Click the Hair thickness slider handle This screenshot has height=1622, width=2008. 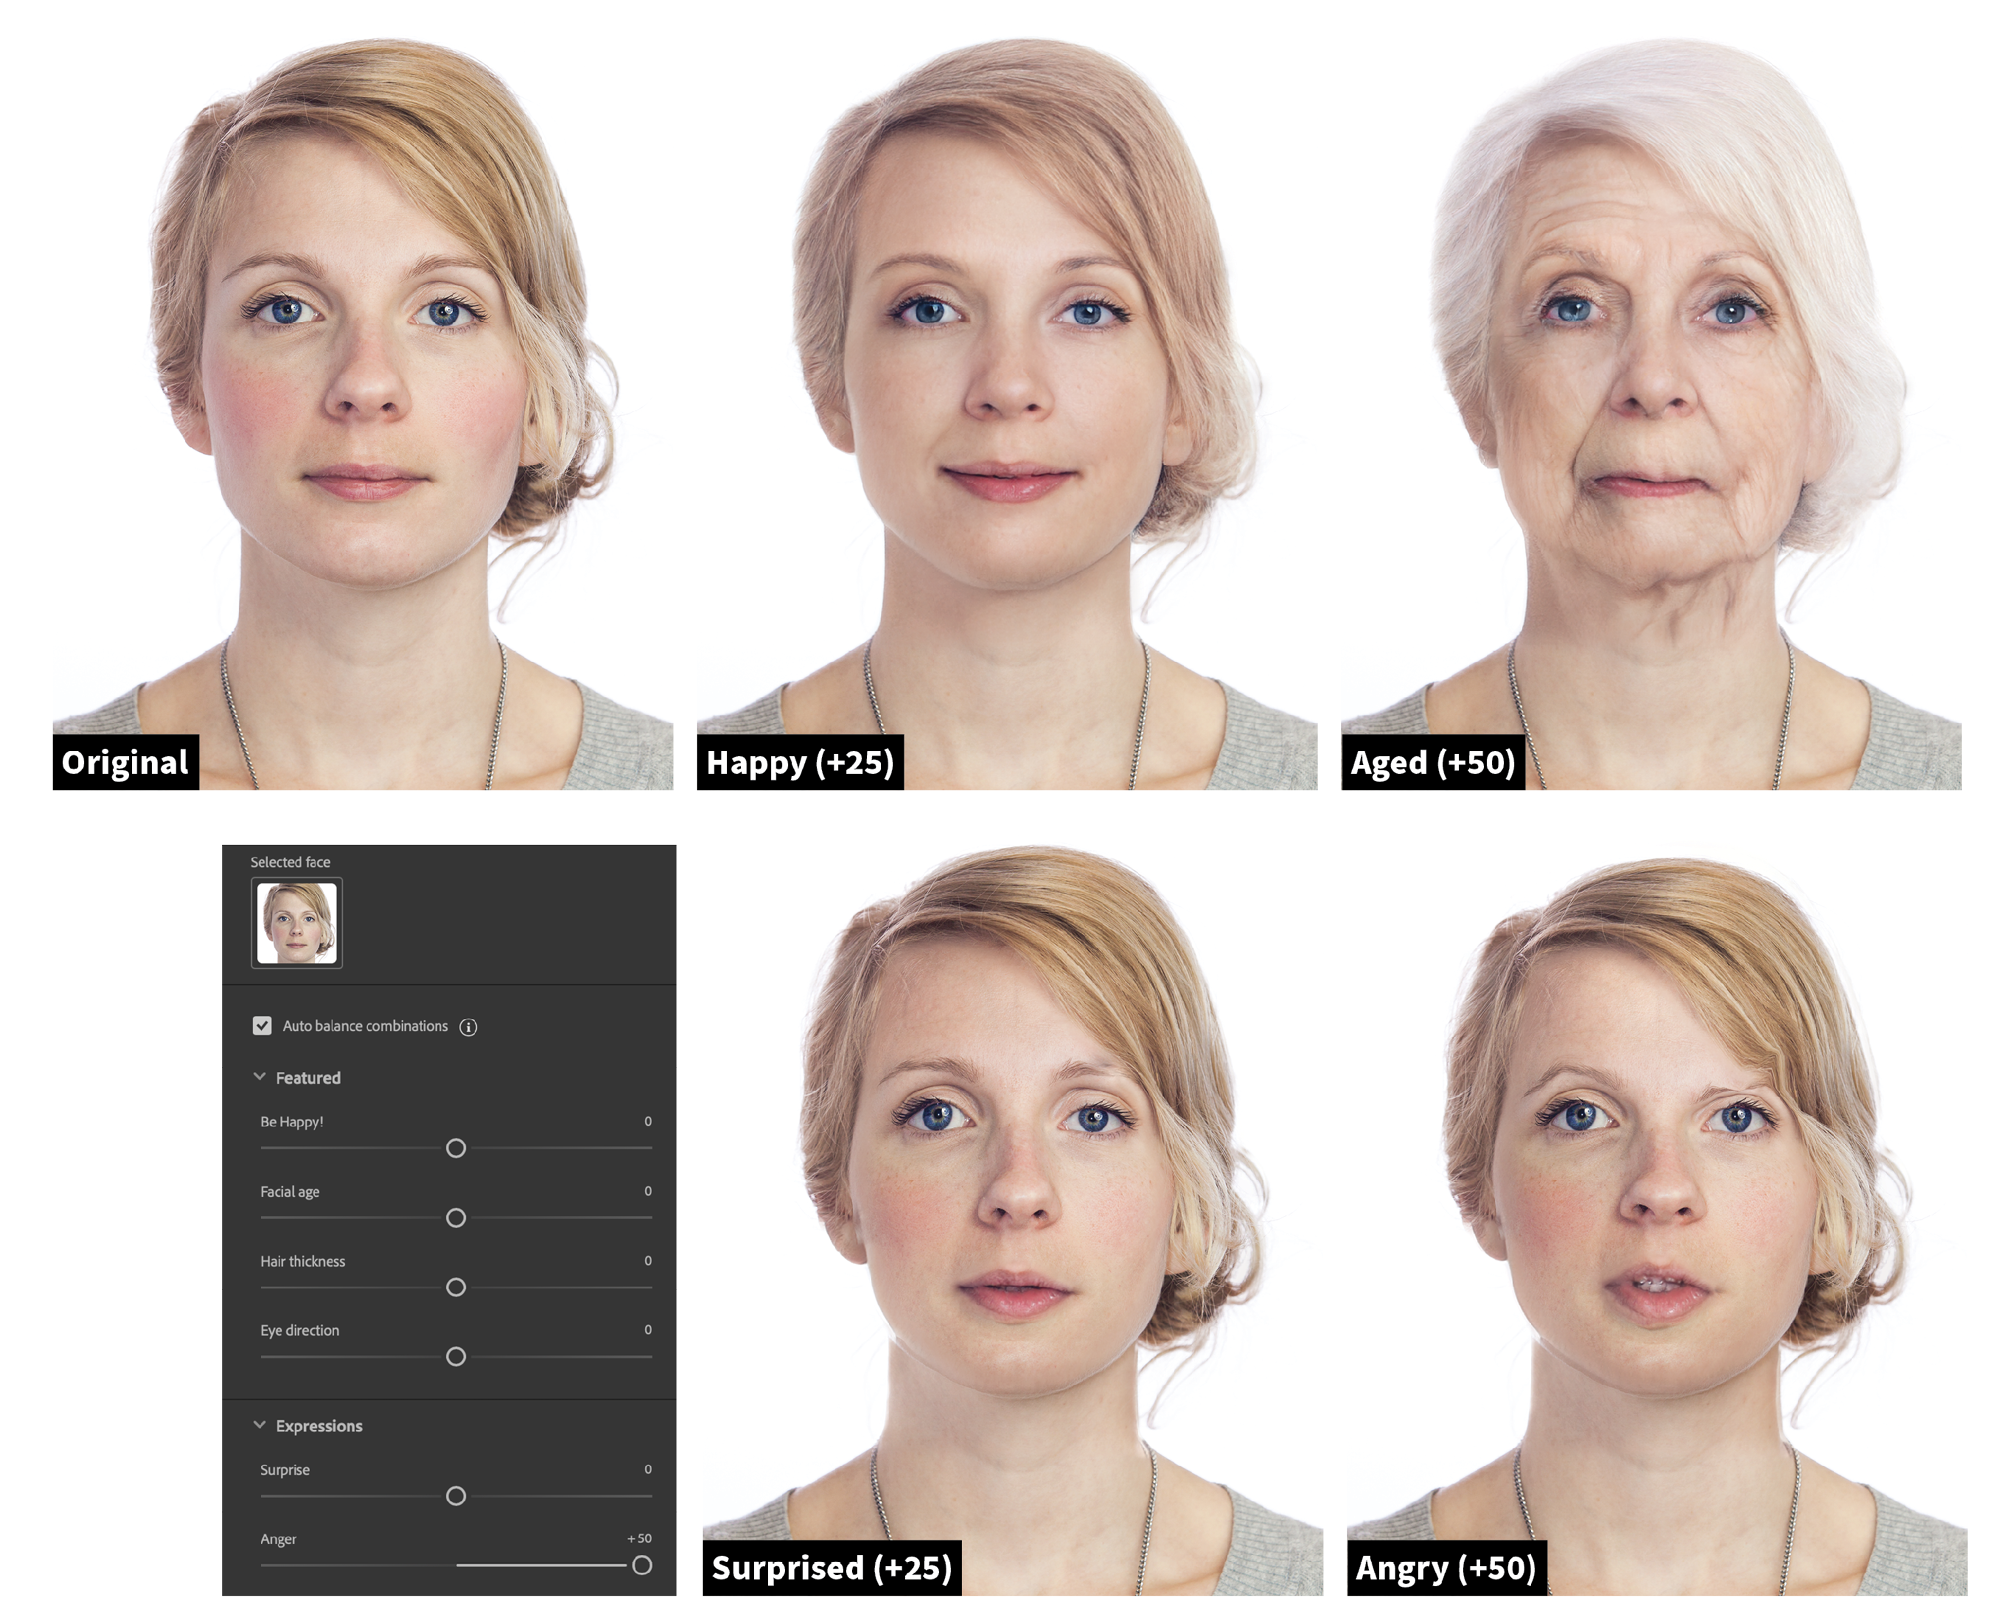tap(456, 1287)
